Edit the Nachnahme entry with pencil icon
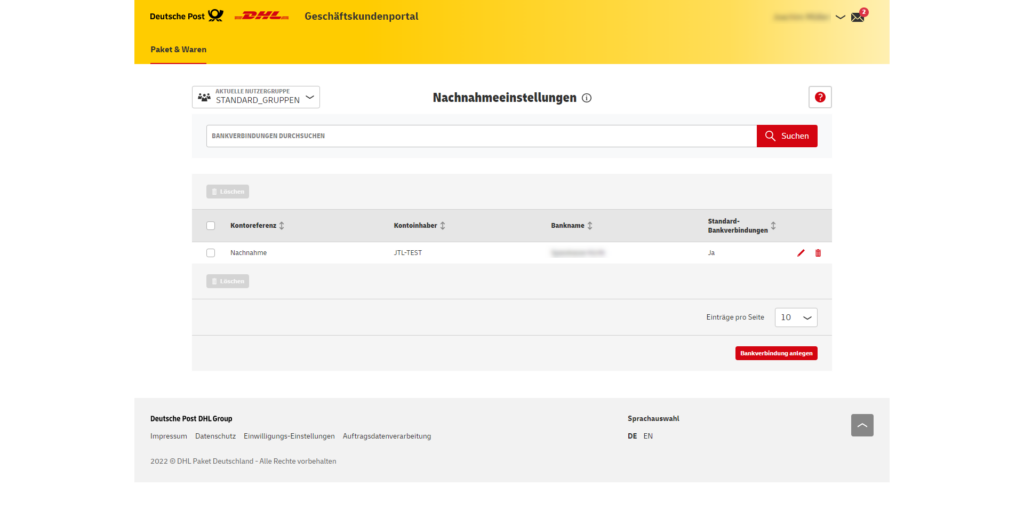This screenshot has width=1024, height=517. pyautogui.click(x=801, y=253)
